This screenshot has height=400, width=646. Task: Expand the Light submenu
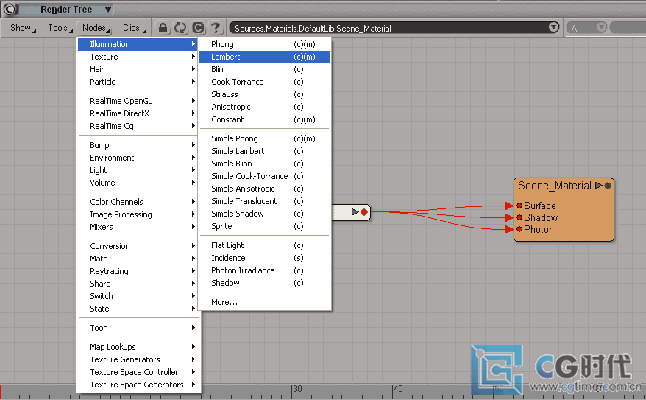tap(138, 170)
